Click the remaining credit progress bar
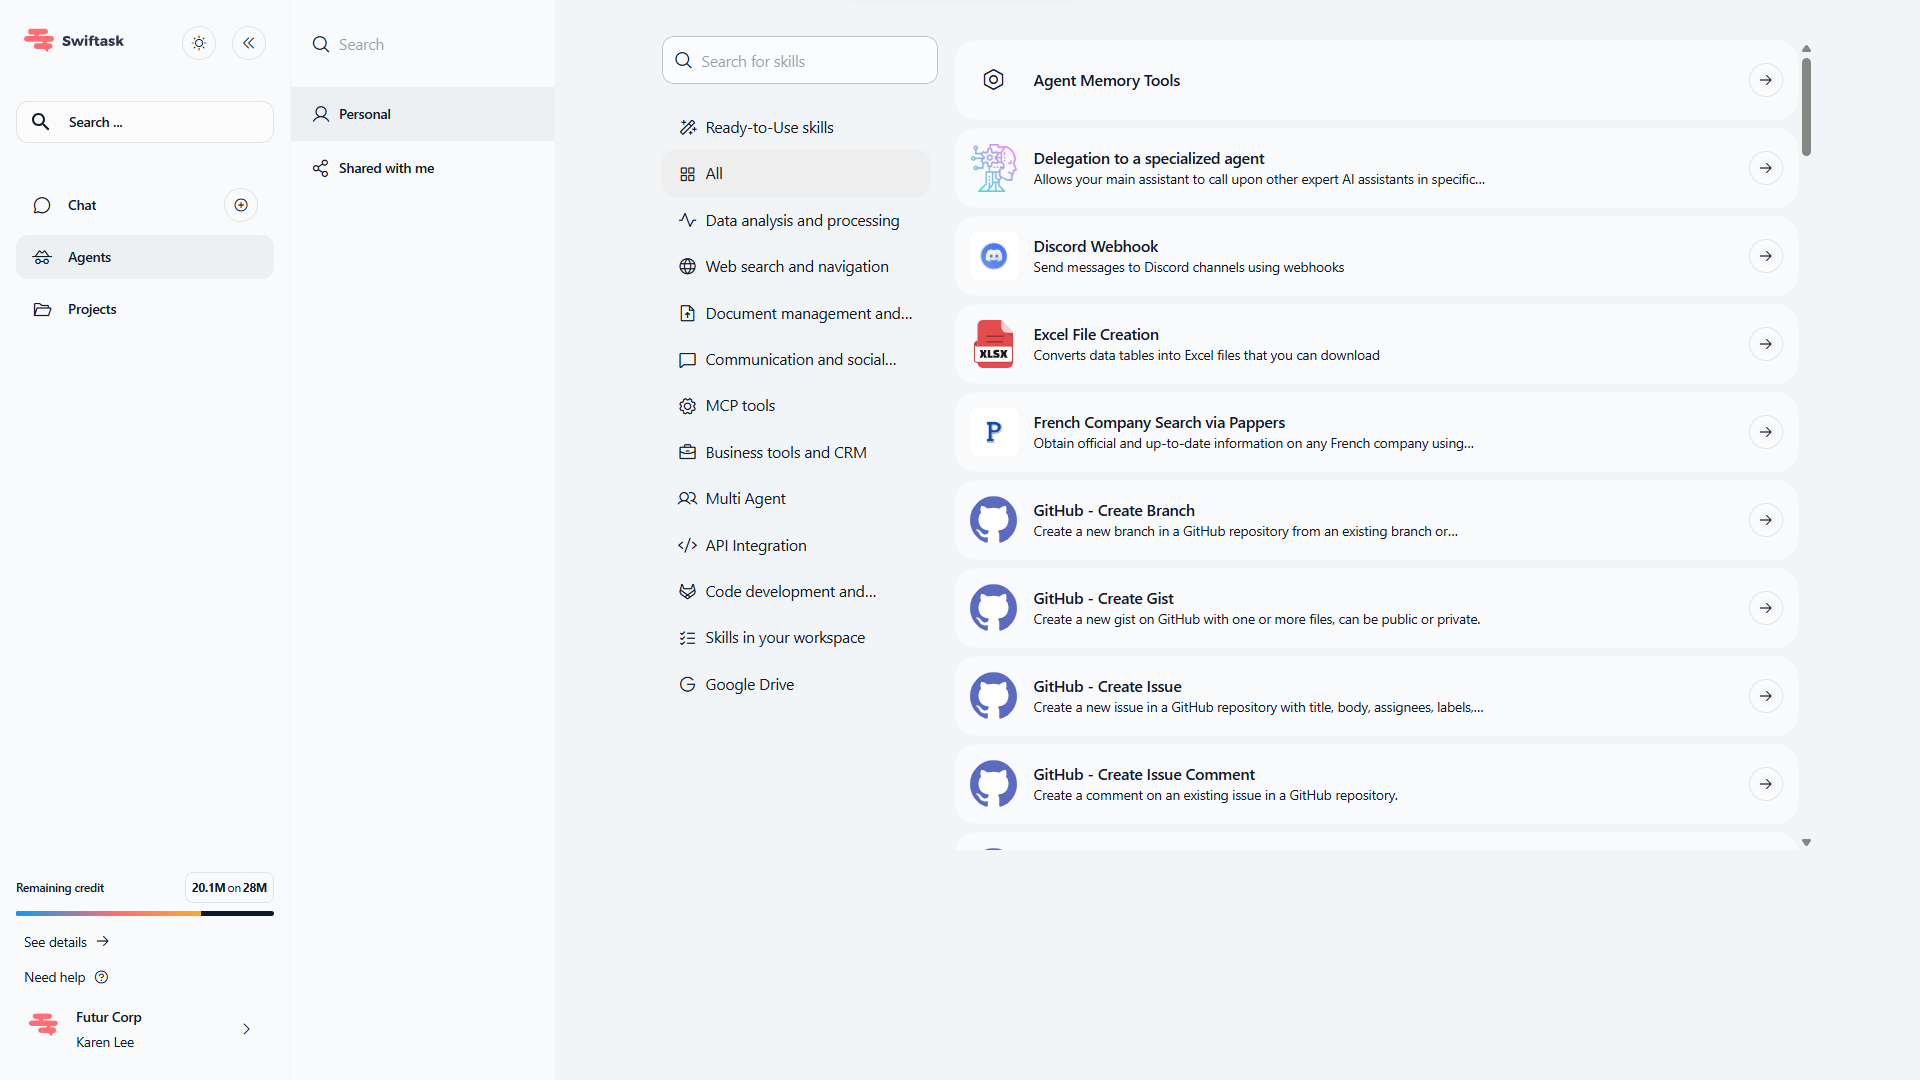The width and height of the screenshot is (1920, 1080). [x=145, y=913]
